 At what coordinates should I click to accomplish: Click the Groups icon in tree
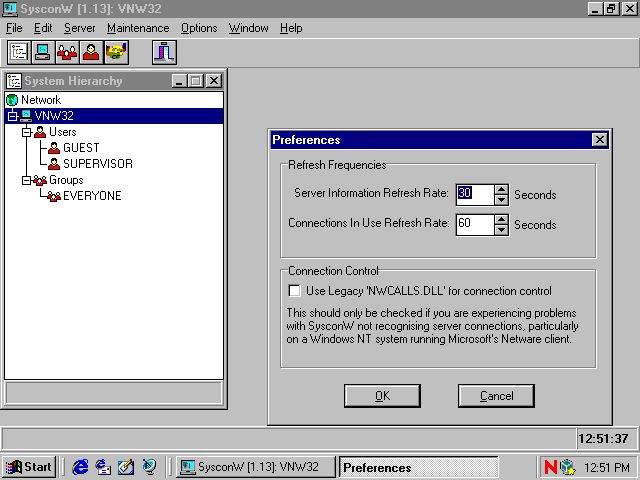(40, 180)
